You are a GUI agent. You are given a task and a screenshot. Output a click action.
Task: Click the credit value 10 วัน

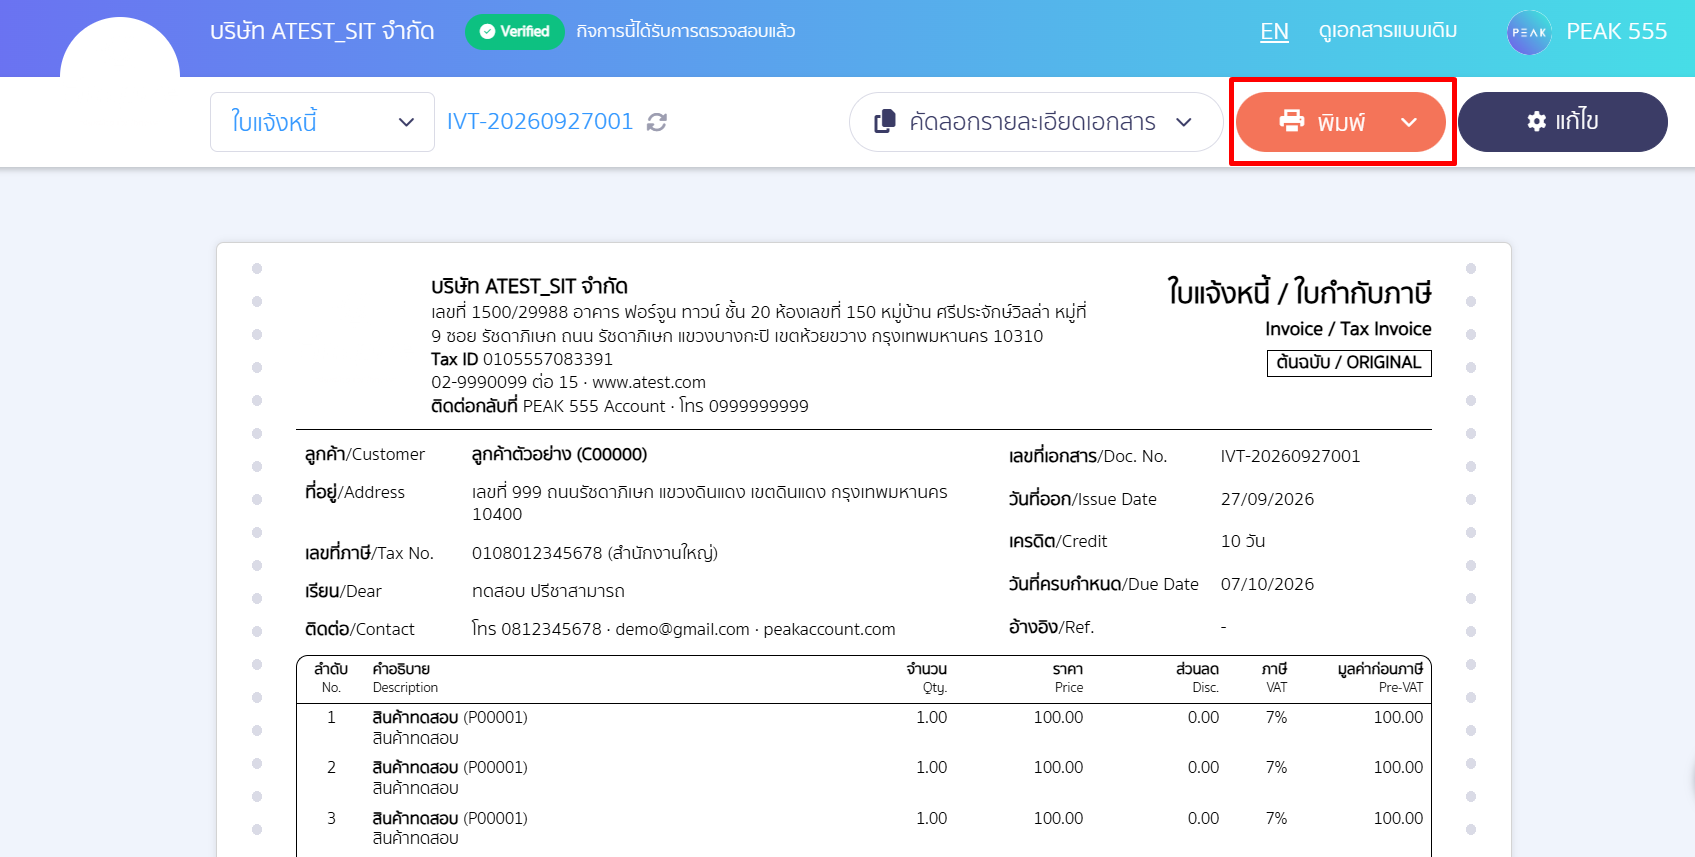click(1243, 541)
